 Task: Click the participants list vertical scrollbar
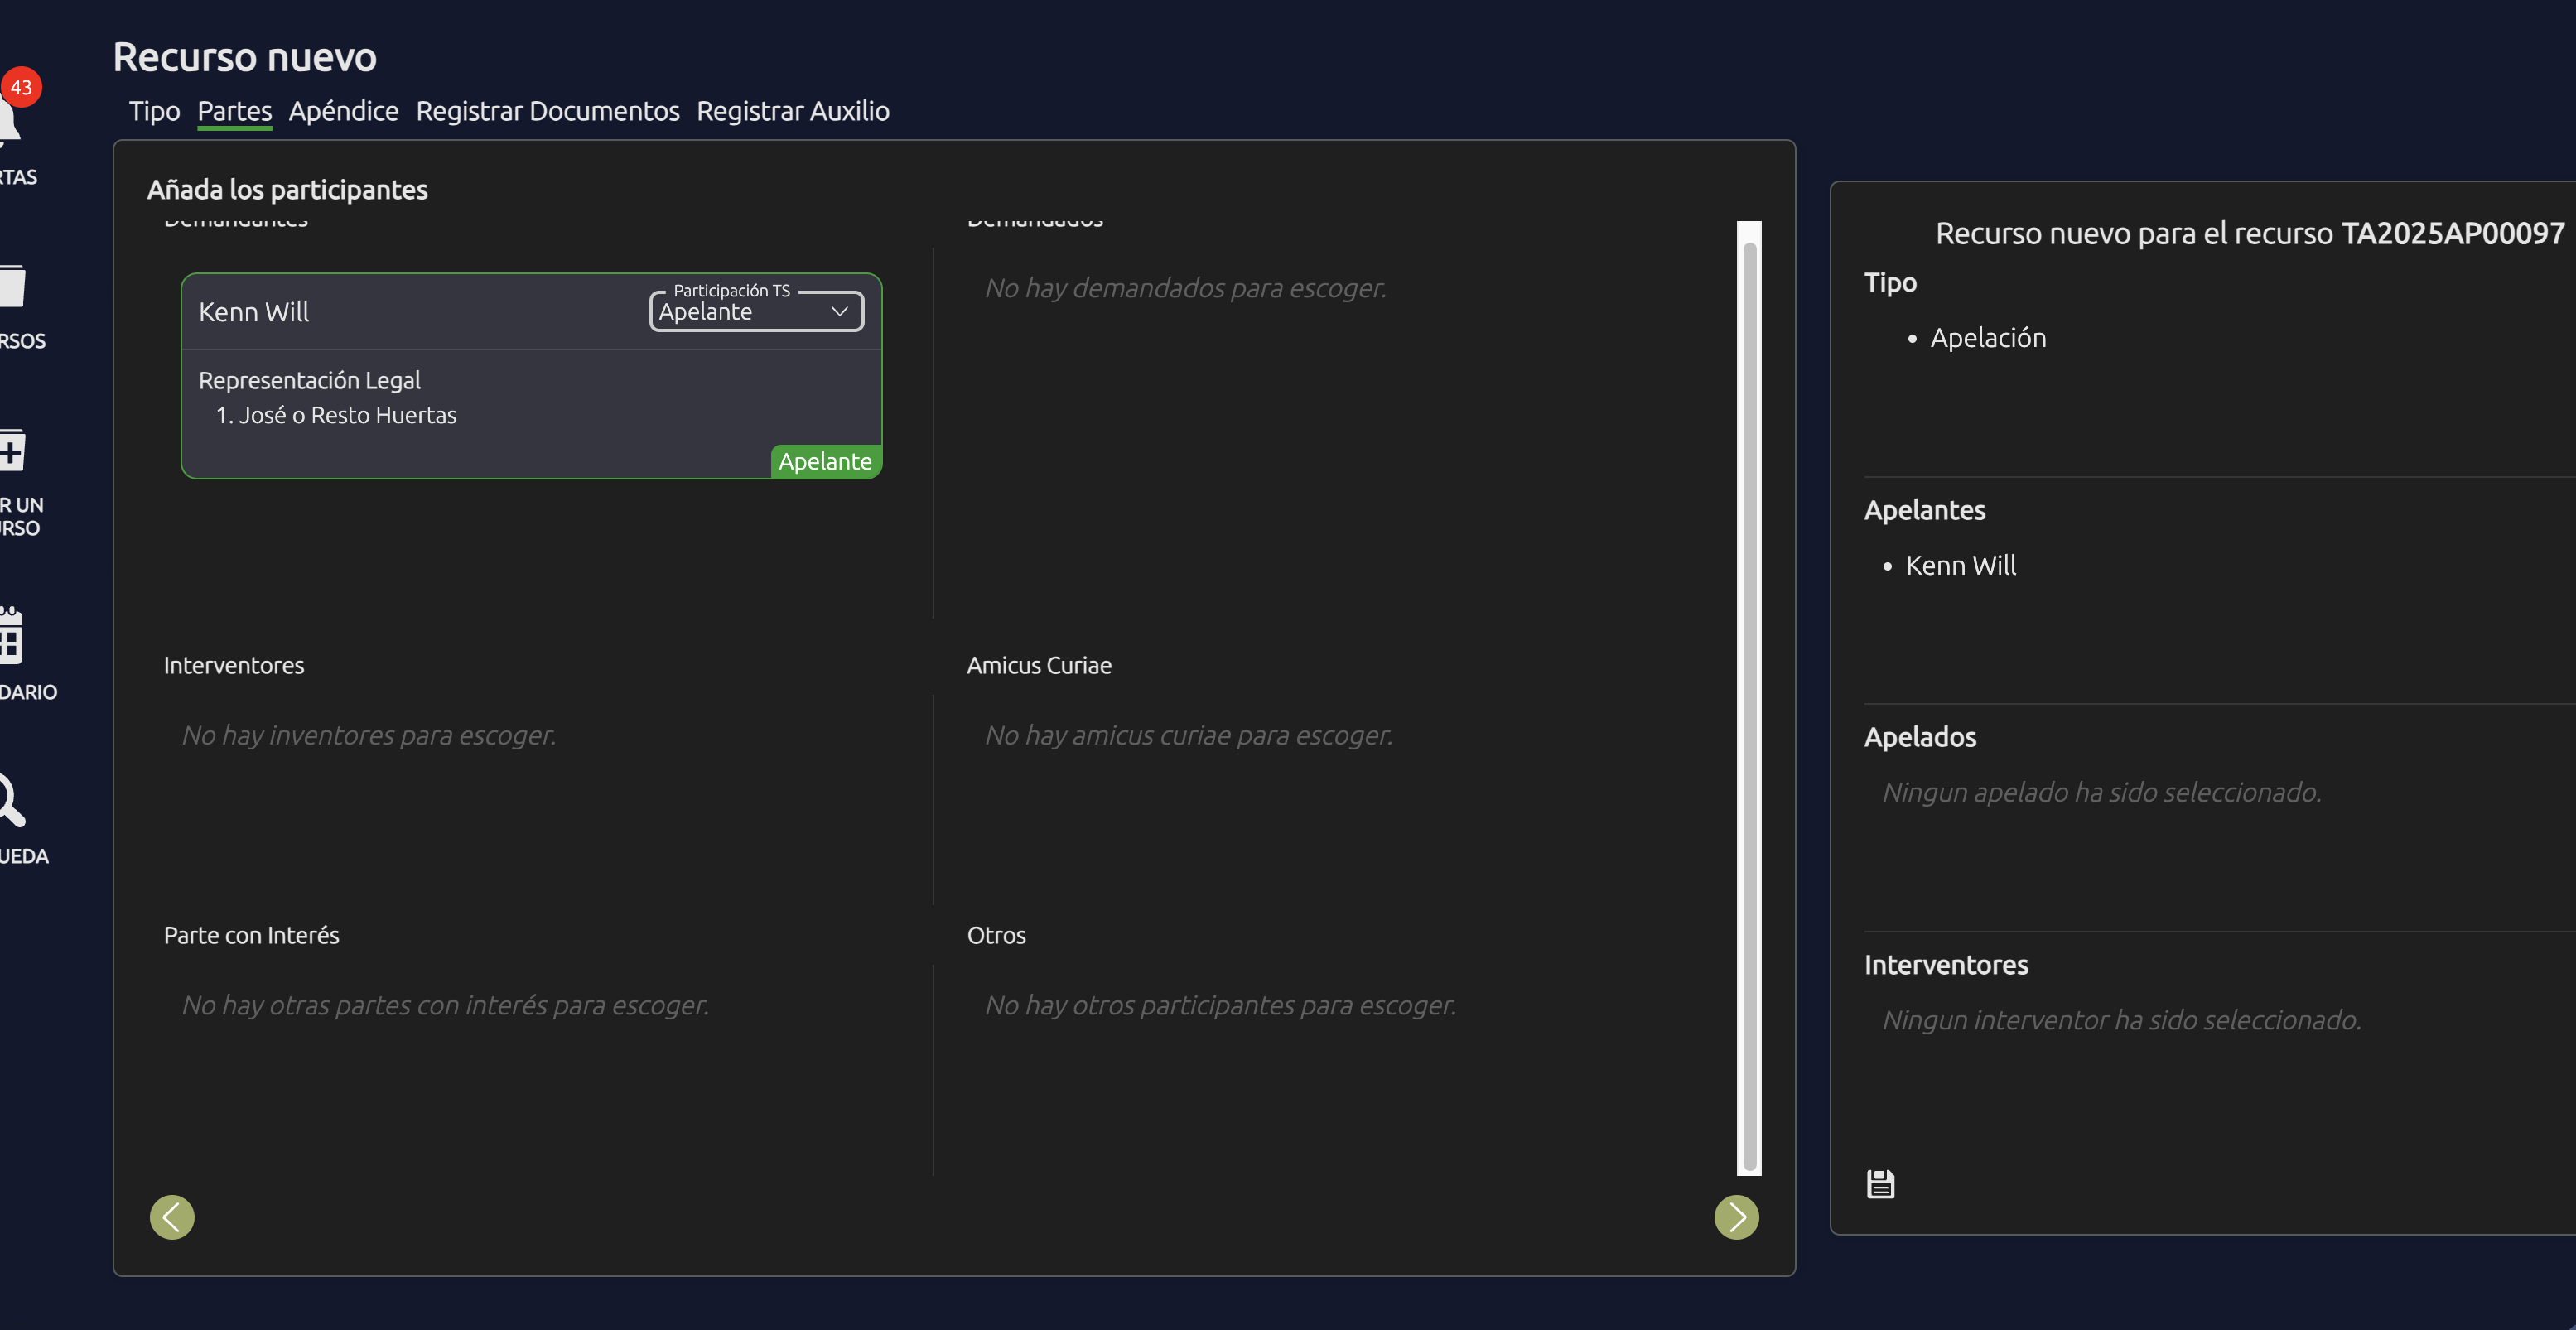[x=1749, y=700]
